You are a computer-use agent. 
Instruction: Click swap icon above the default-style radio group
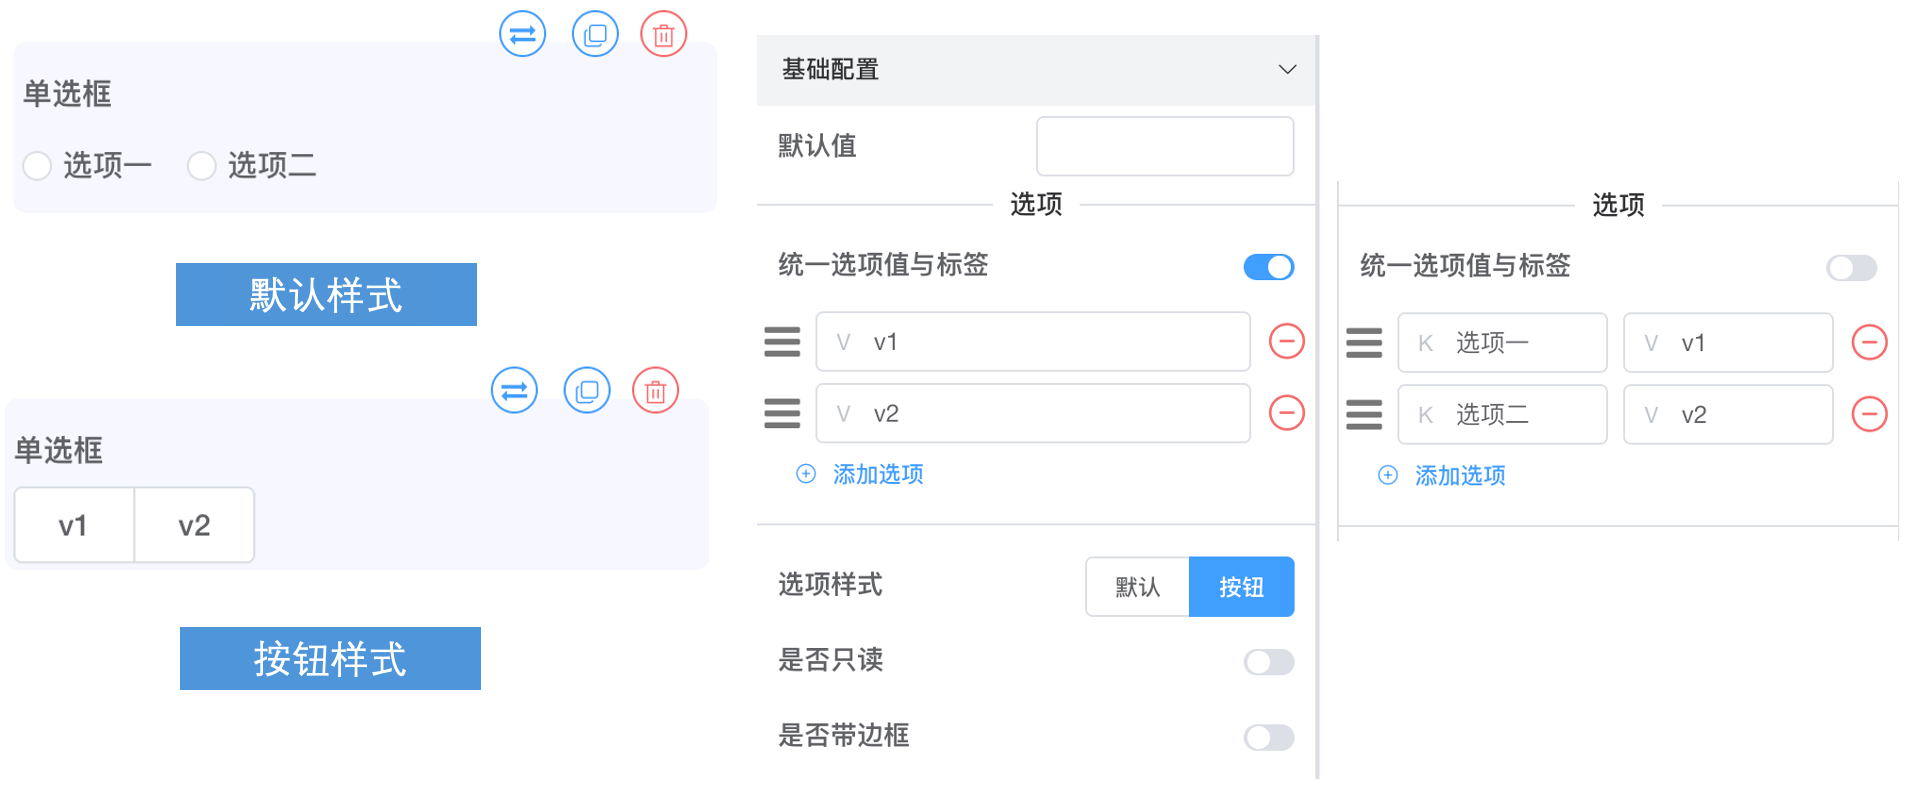click(522, 34)
